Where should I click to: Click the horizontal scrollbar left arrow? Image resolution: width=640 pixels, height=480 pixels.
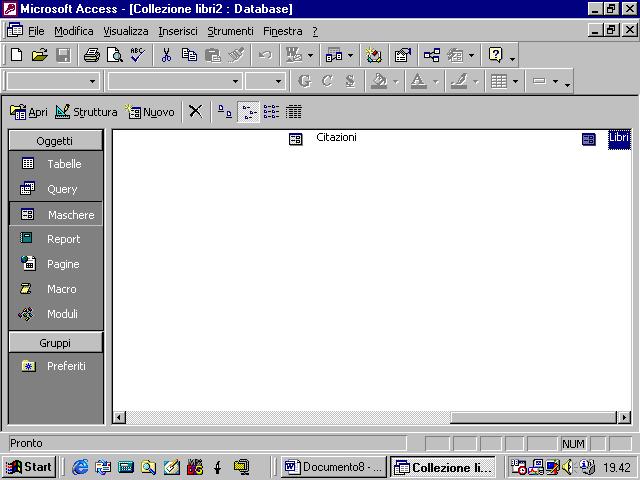[119, 417]
